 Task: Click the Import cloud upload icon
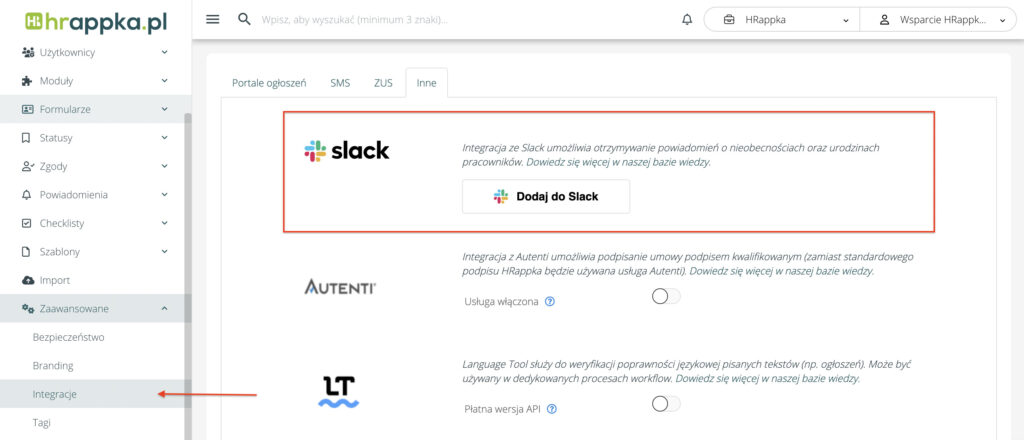click(x=27, y=280)
